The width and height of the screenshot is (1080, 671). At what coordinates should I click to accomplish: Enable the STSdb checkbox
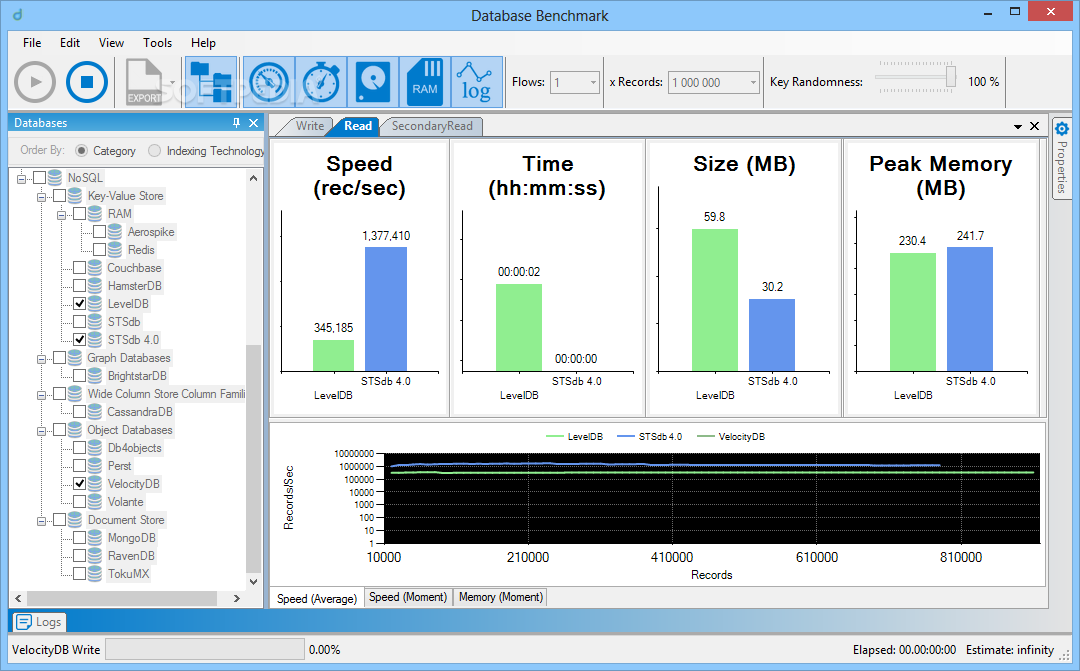click(x=80, y=322)
